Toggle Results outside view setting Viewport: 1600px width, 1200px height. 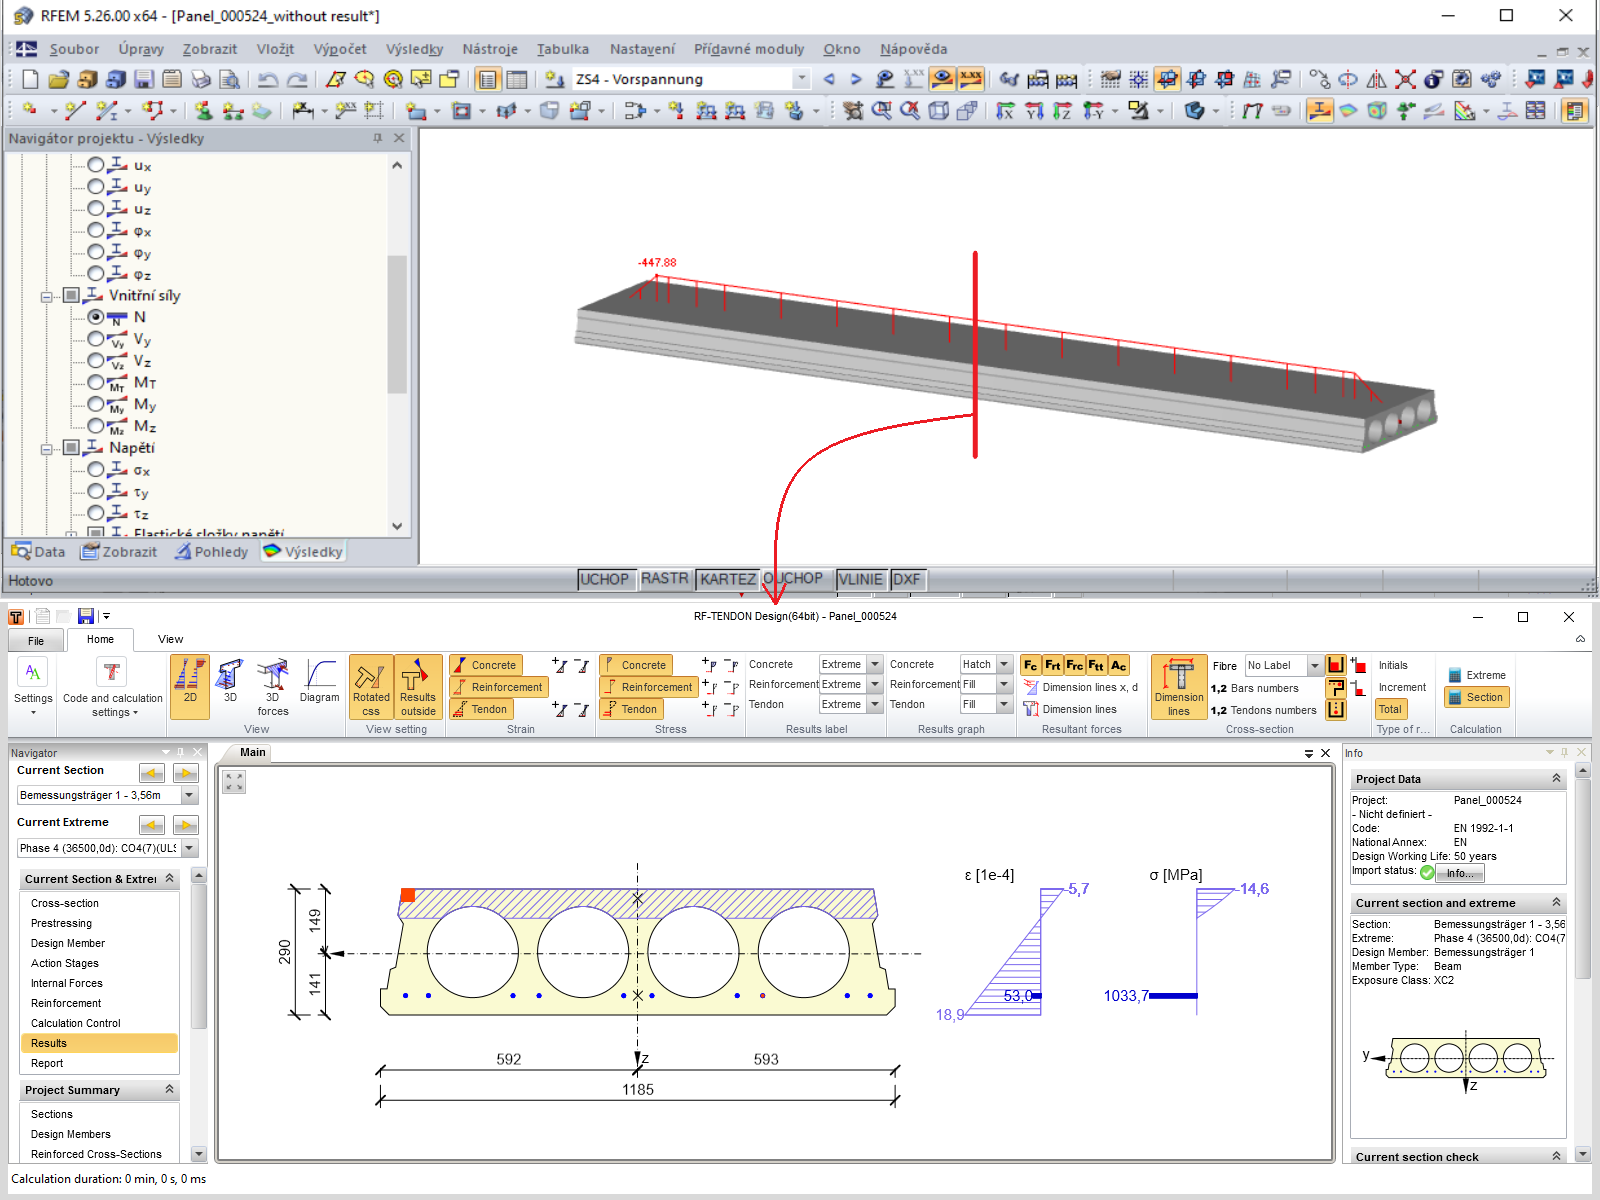tap(418, 686)
